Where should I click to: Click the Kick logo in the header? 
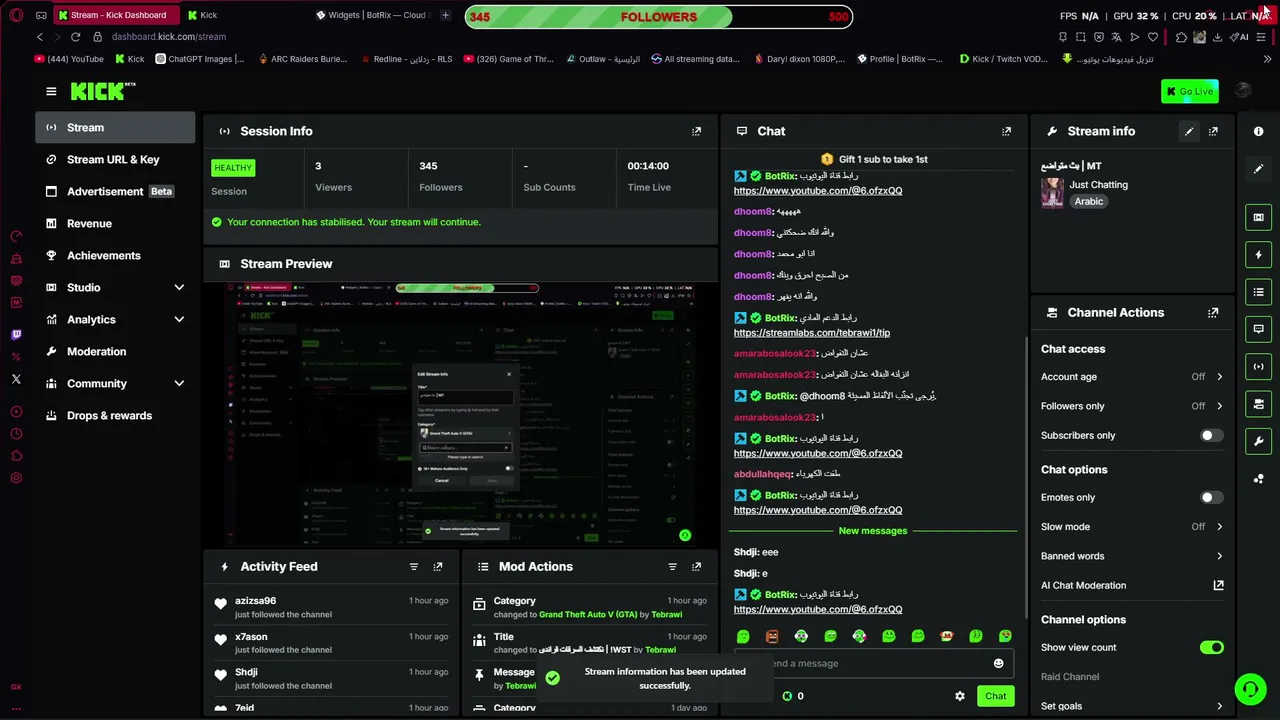(102, 91)
